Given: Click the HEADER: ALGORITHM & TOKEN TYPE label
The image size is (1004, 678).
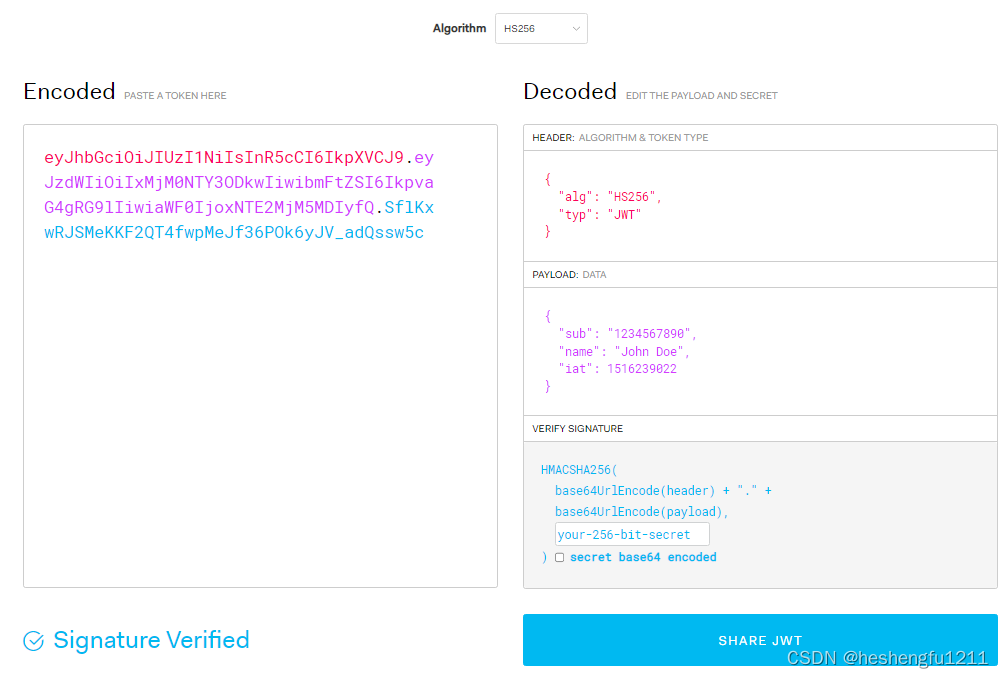Looking at the screenshot, I should click(620, 138).
